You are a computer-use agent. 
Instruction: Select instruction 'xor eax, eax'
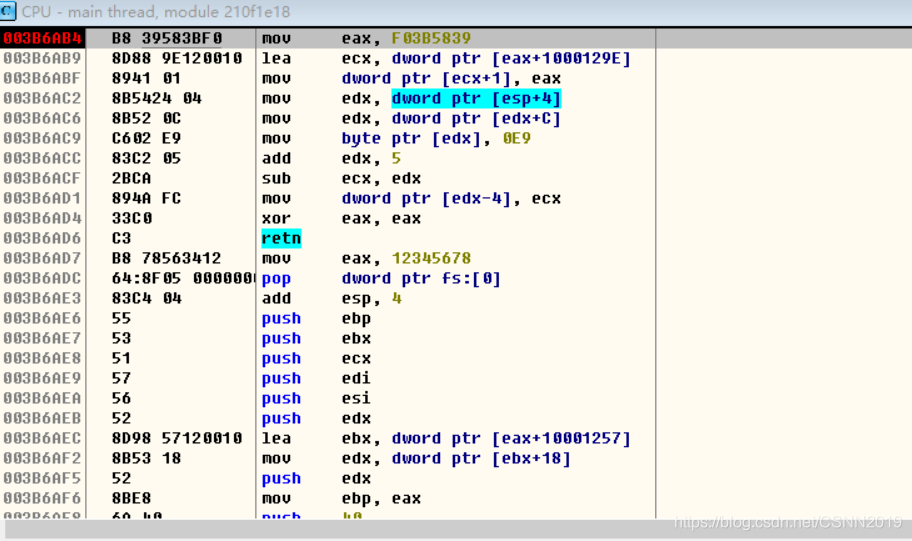coord(342,219)
